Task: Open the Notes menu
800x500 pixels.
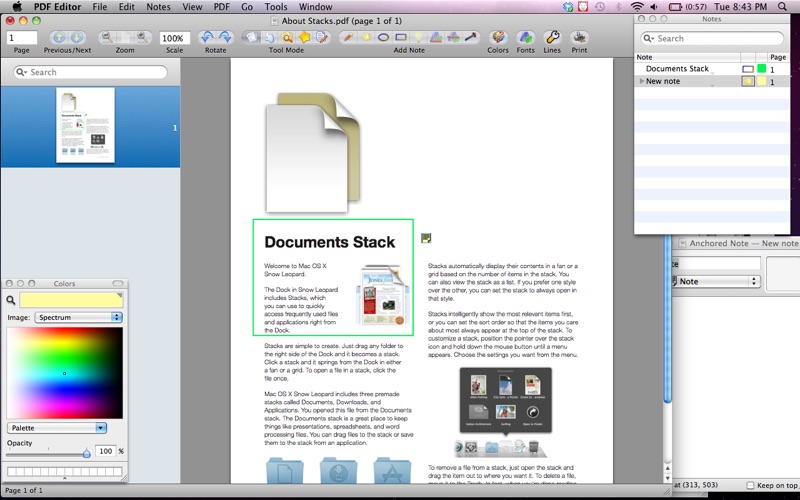Action: (158, 7)
